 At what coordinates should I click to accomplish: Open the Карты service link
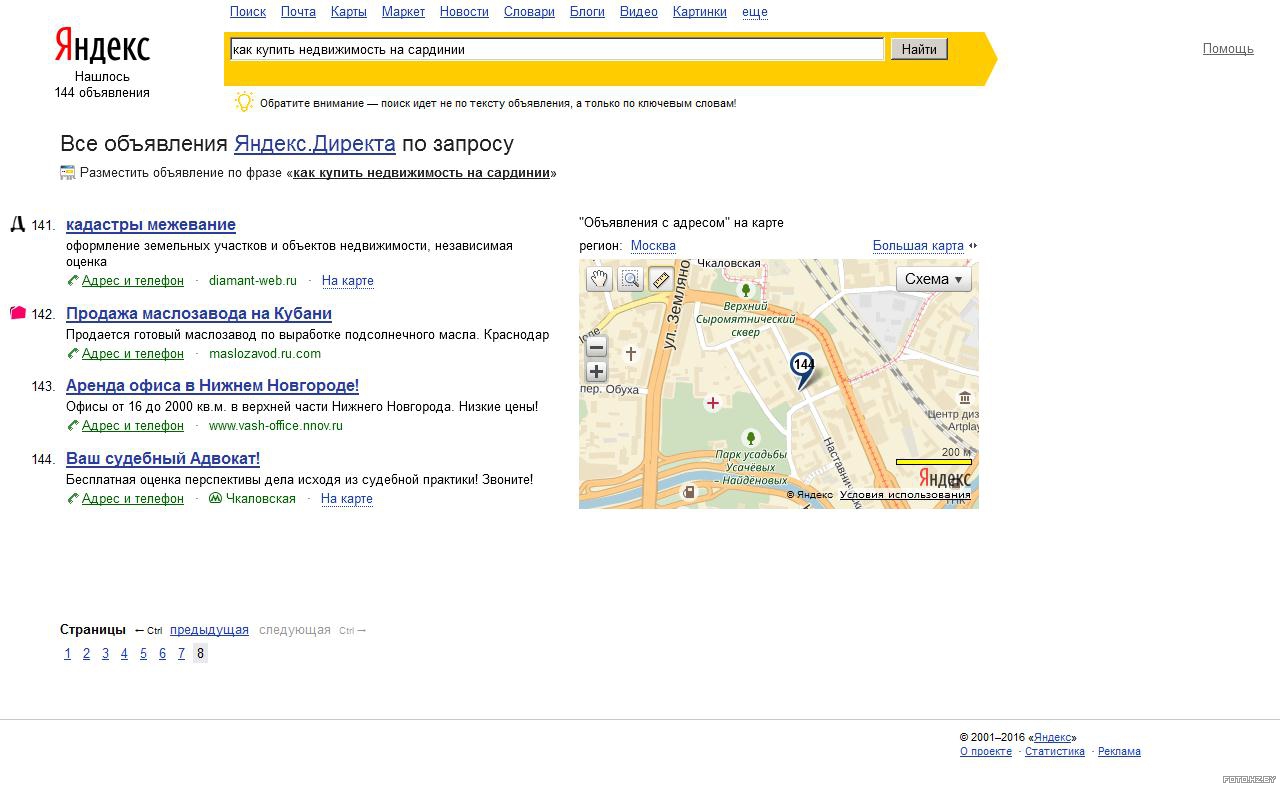pos(349,12)
